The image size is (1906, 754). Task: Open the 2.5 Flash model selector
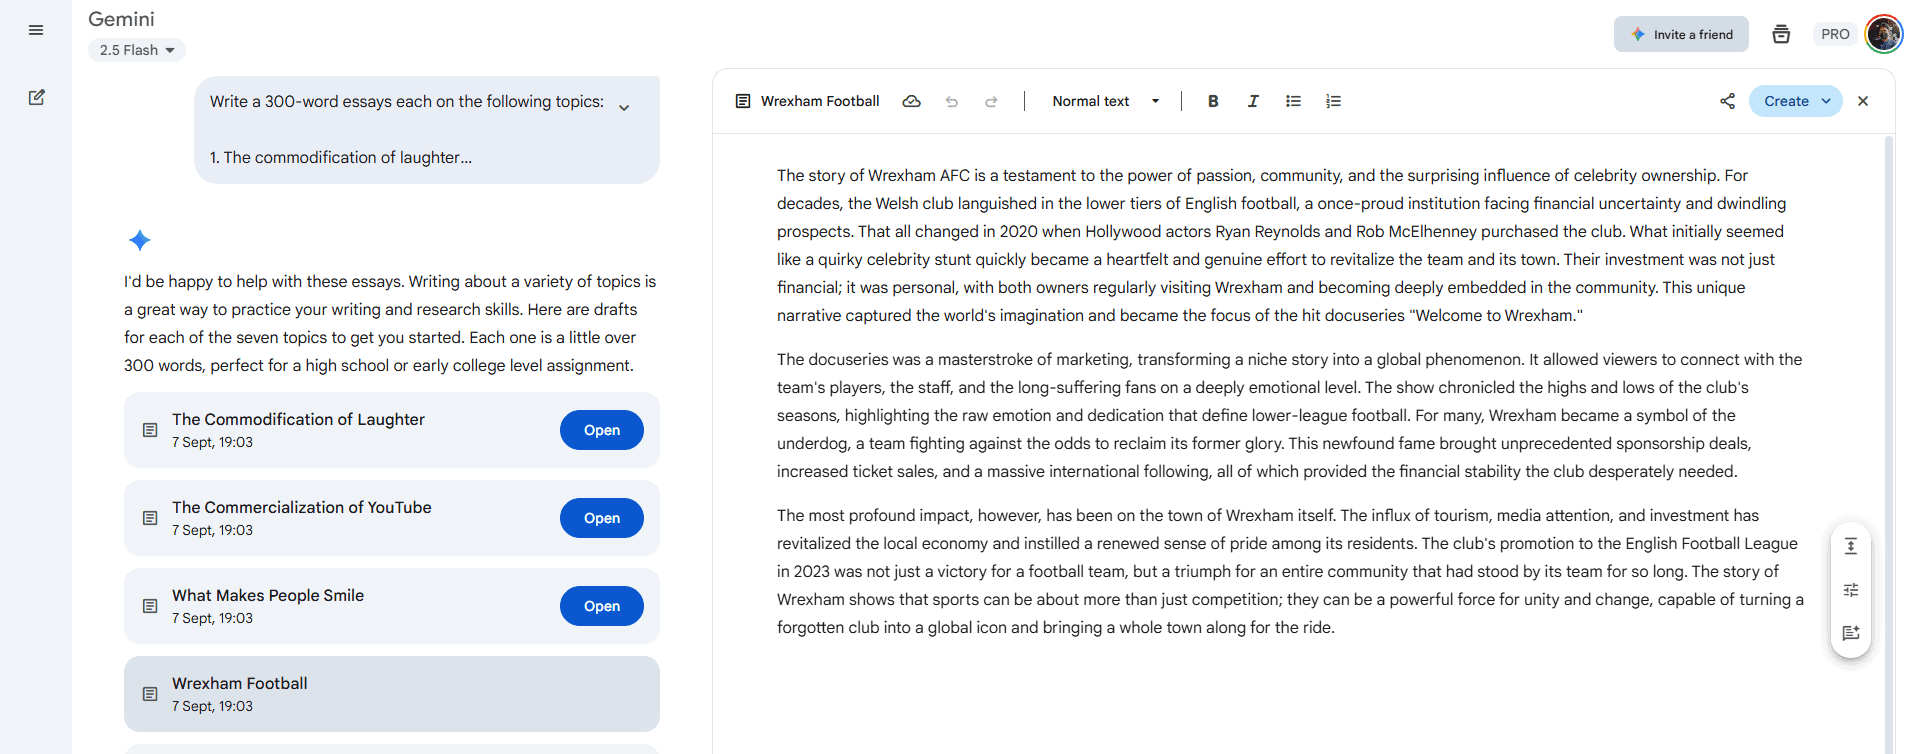pyautogui.click(x=137, y=50)
